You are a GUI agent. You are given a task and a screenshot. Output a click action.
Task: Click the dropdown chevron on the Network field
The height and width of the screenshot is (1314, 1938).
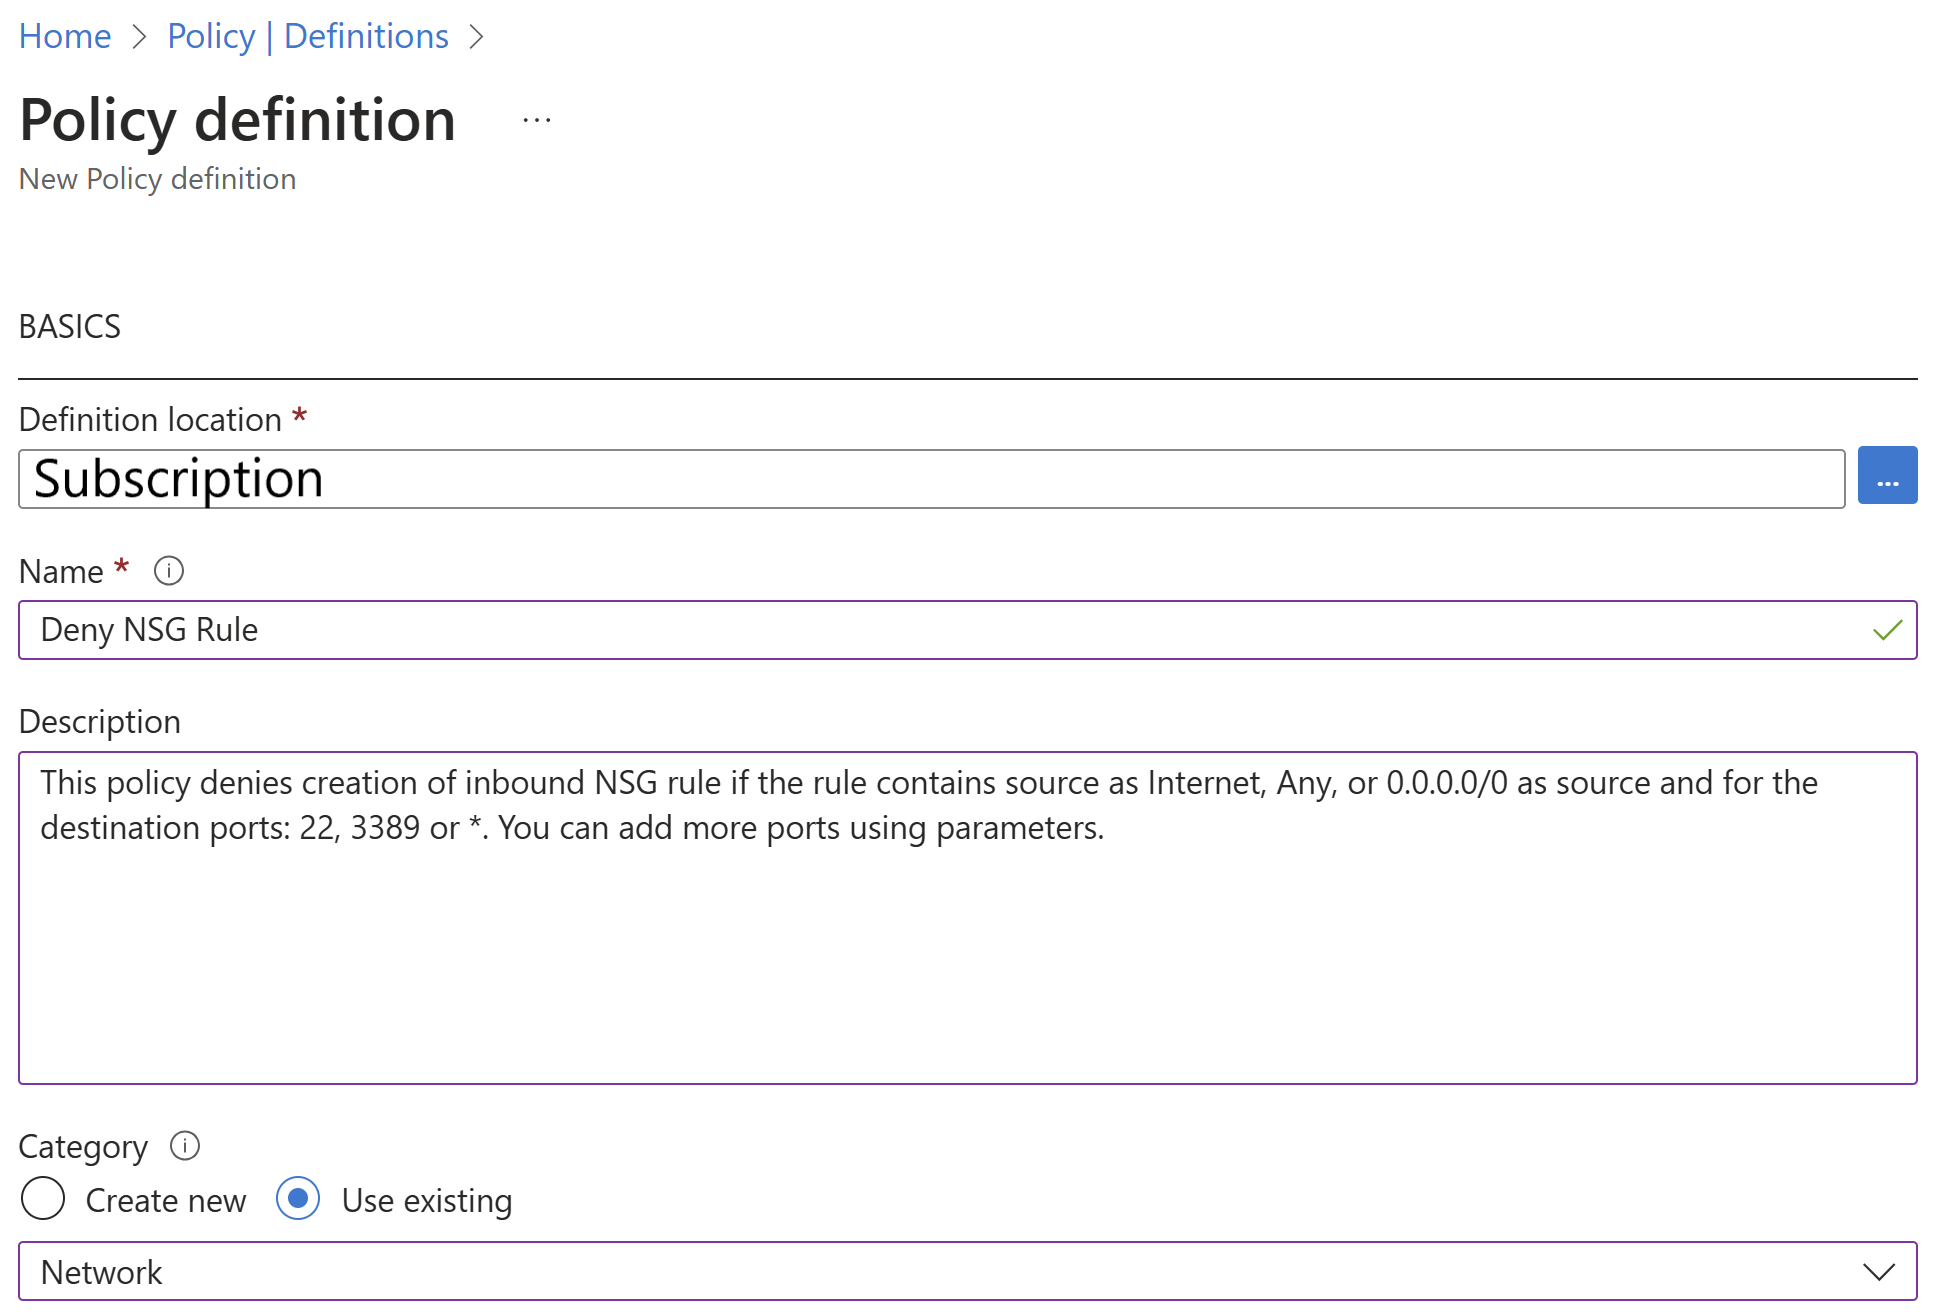(1877, 1272)
